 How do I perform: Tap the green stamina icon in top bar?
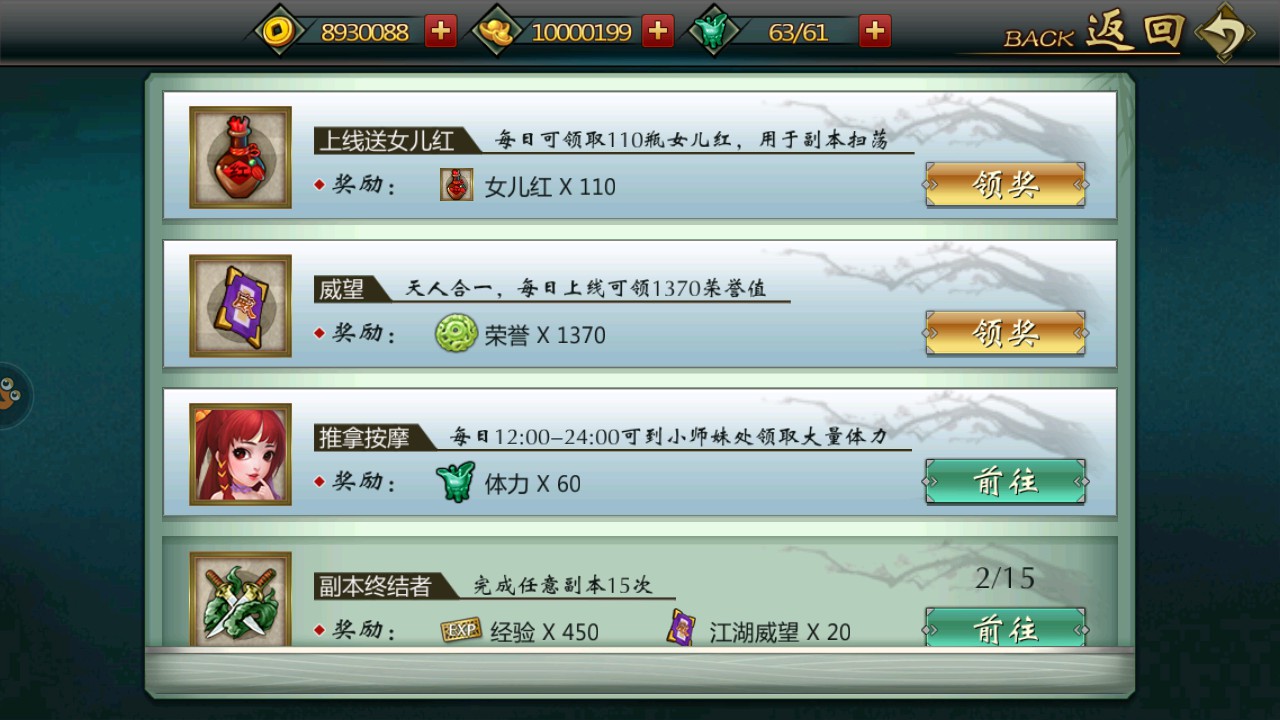pos(713,32)
